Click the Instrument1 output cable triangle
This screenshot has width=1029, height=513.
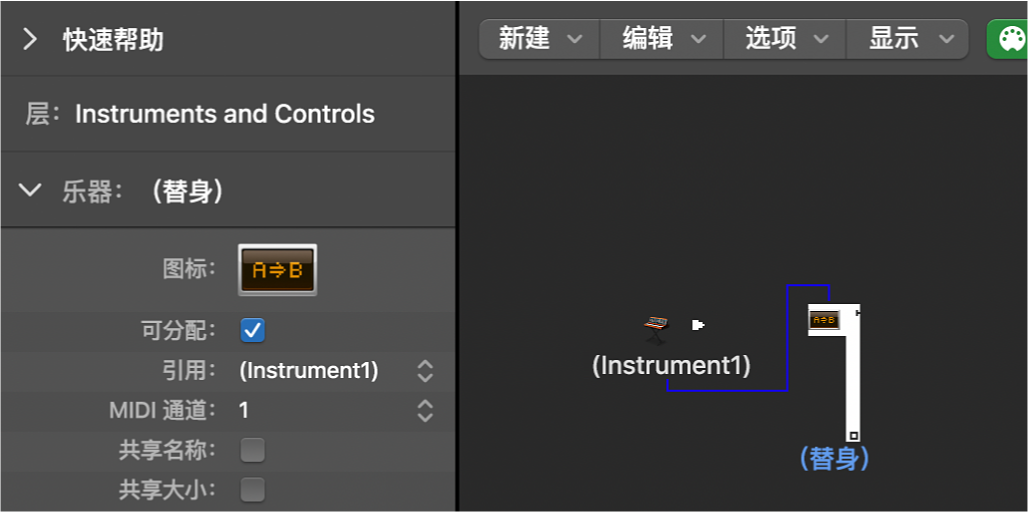[699, 324]
